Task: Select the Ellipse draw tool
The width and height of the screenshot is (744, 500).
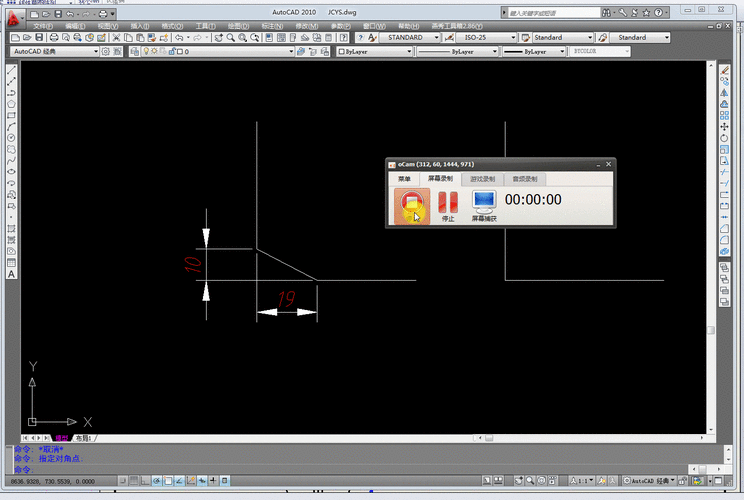Action: click(11, 172)
